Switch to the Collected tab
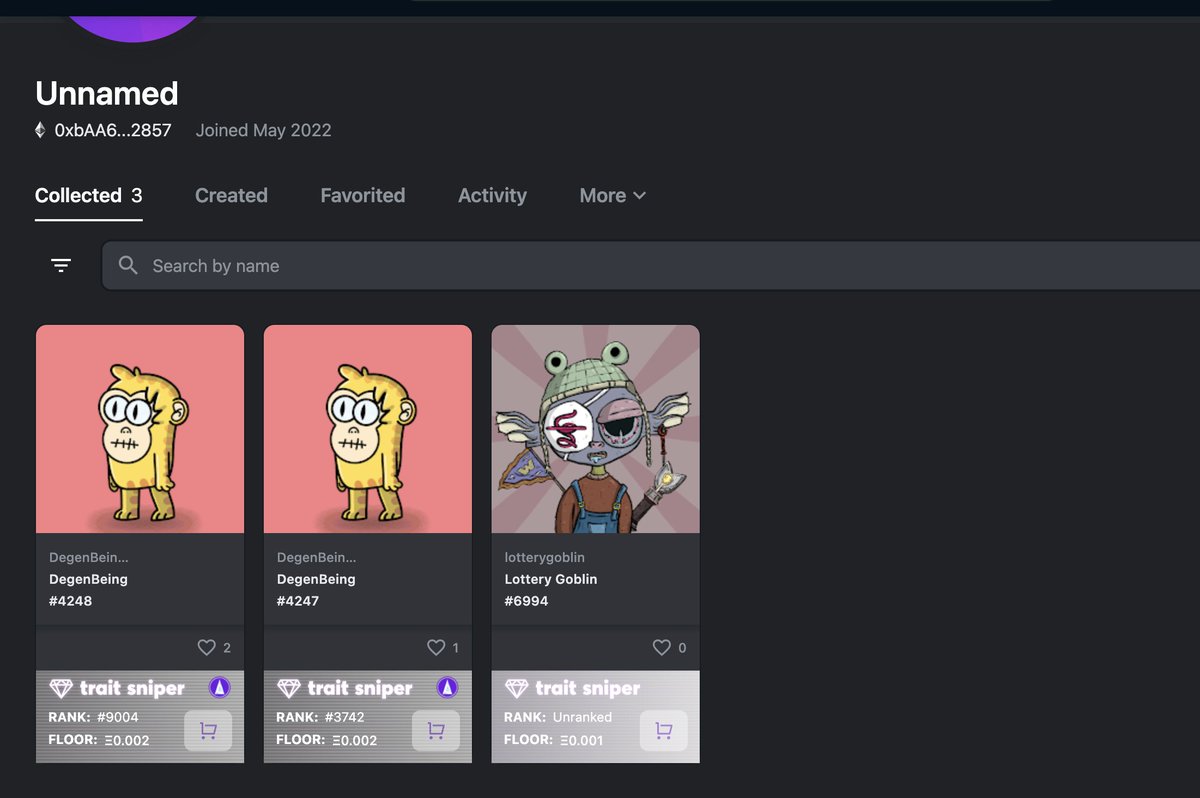1200x798 pixels. 89,196
